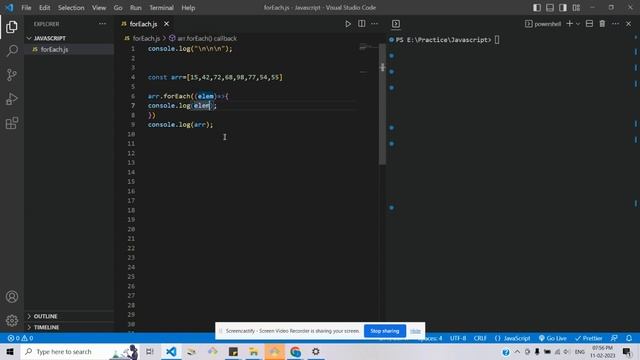The height and width of the screenshot is (360, 640).
Task: Open the Chrome icon on taskbar
Action: (295, 351)
